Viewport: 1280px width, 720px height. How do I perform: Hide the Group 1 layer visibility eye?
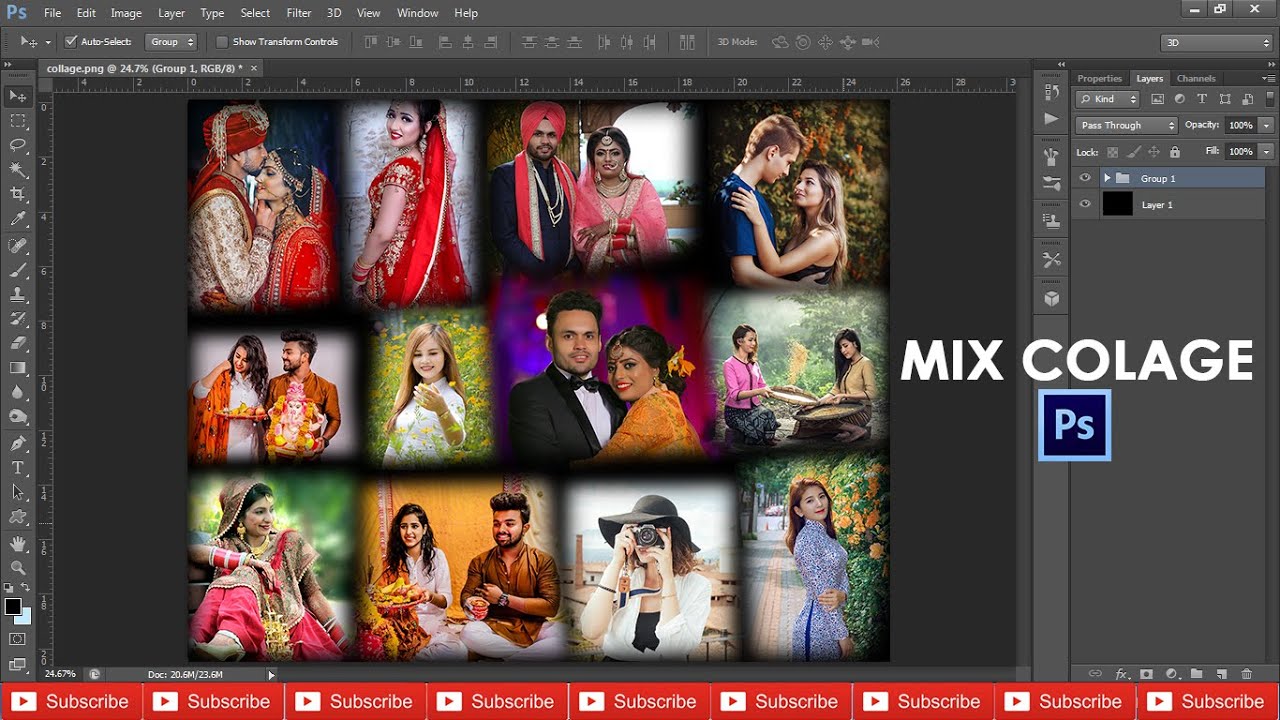[1085, 178]
